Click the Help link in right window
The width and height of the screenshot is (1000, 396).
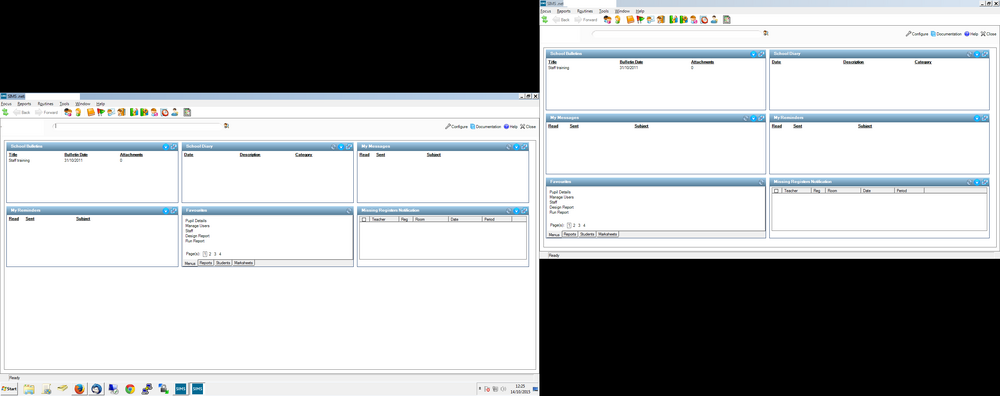click(971, 34)
